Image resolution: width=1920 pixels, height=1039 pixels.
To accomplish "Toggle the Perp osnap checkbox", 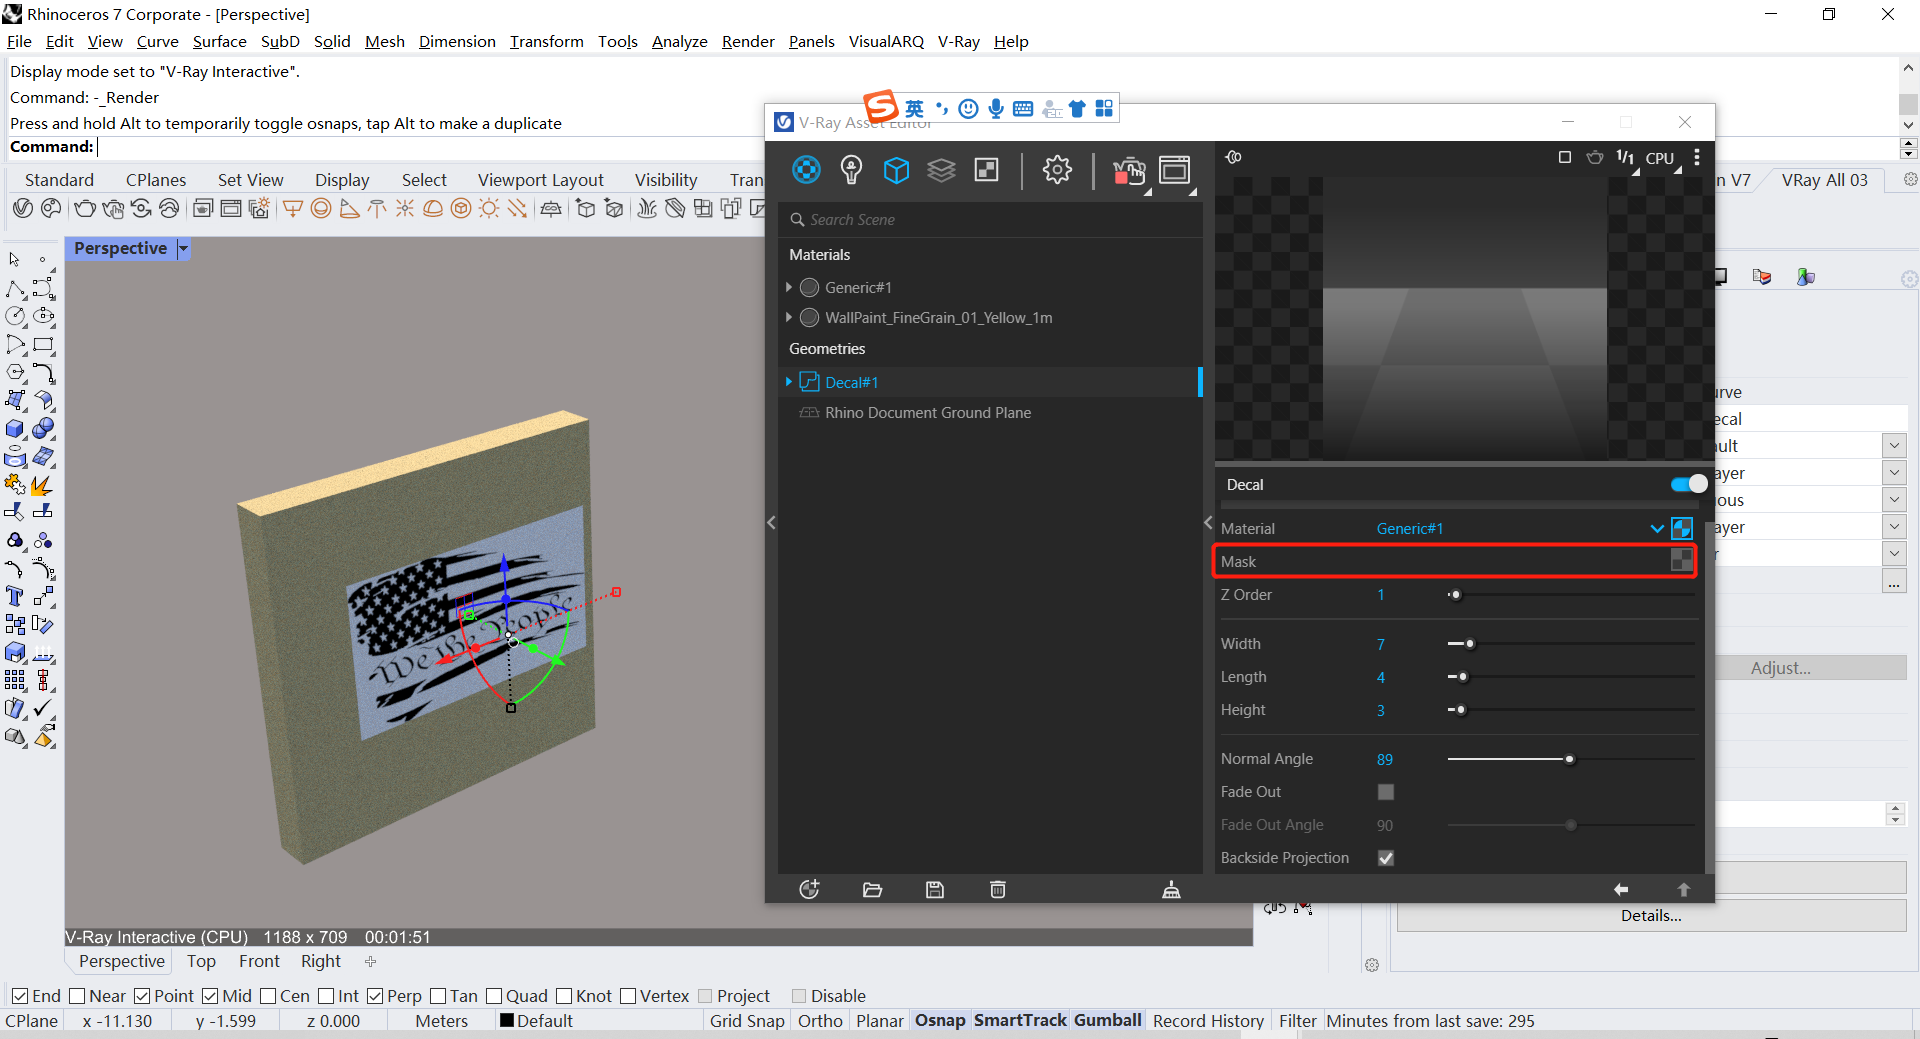I will point(375,996).
